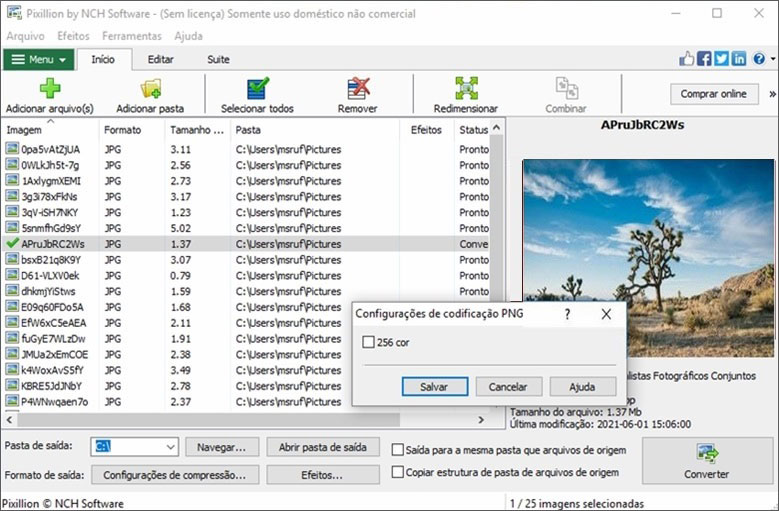Click the Pasta column header
779x511 pixels.
pyautogui.click(x=315, y=130)
